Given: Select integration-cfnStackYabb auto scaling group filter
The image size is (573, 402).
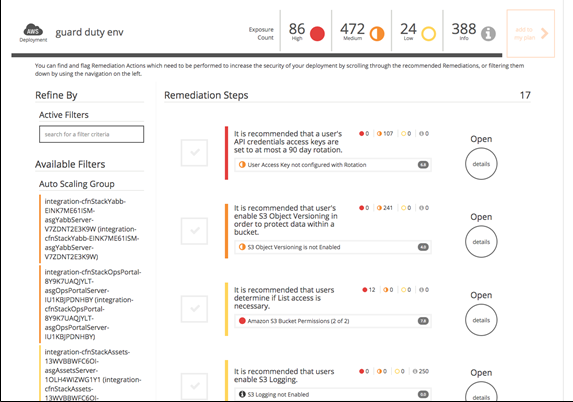Looking at the screenshot, I should tap(91, 229).
